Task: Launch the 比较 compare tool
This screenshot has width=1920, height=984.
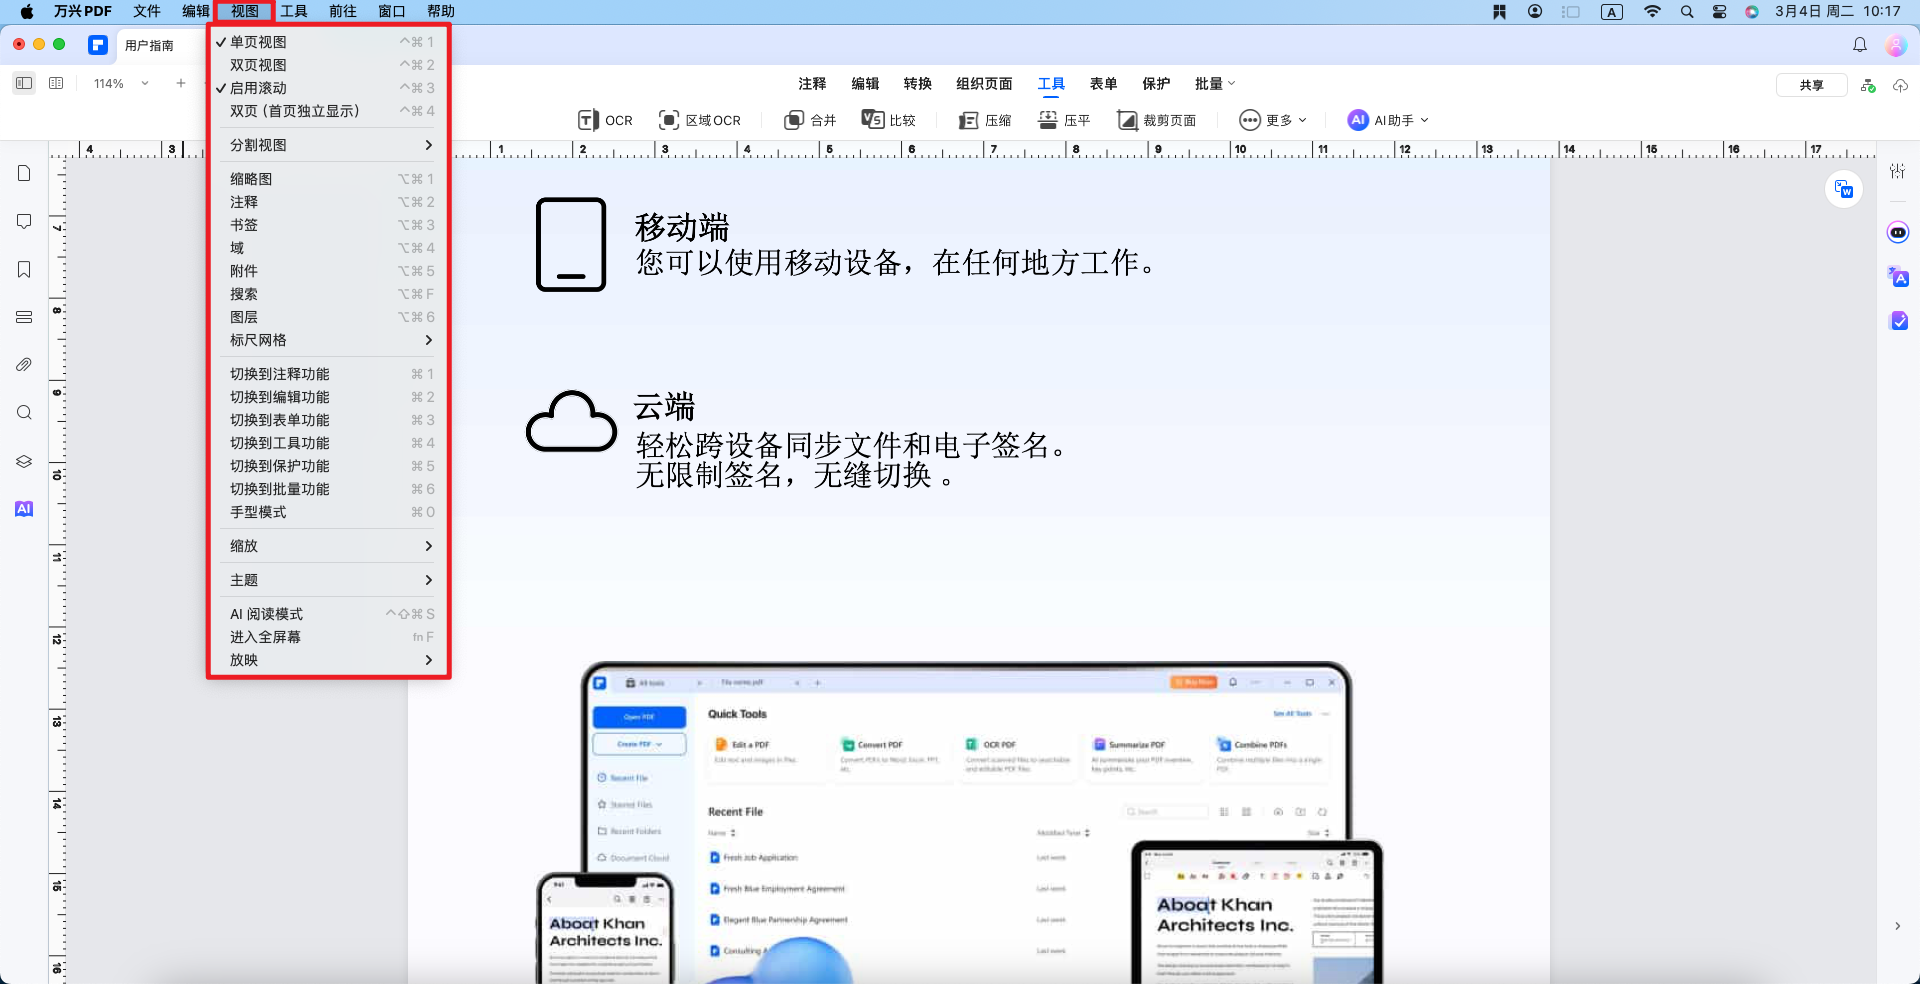Action: [889, 120]
